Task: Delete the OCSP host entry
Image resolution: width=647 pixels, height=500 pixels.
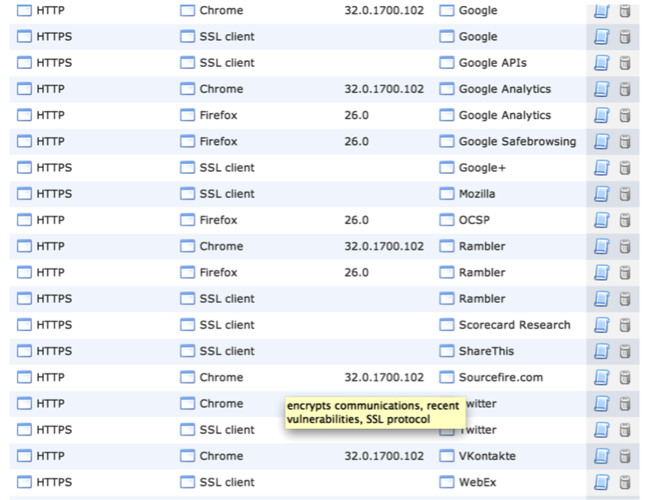Action: [x=625, y=220]
